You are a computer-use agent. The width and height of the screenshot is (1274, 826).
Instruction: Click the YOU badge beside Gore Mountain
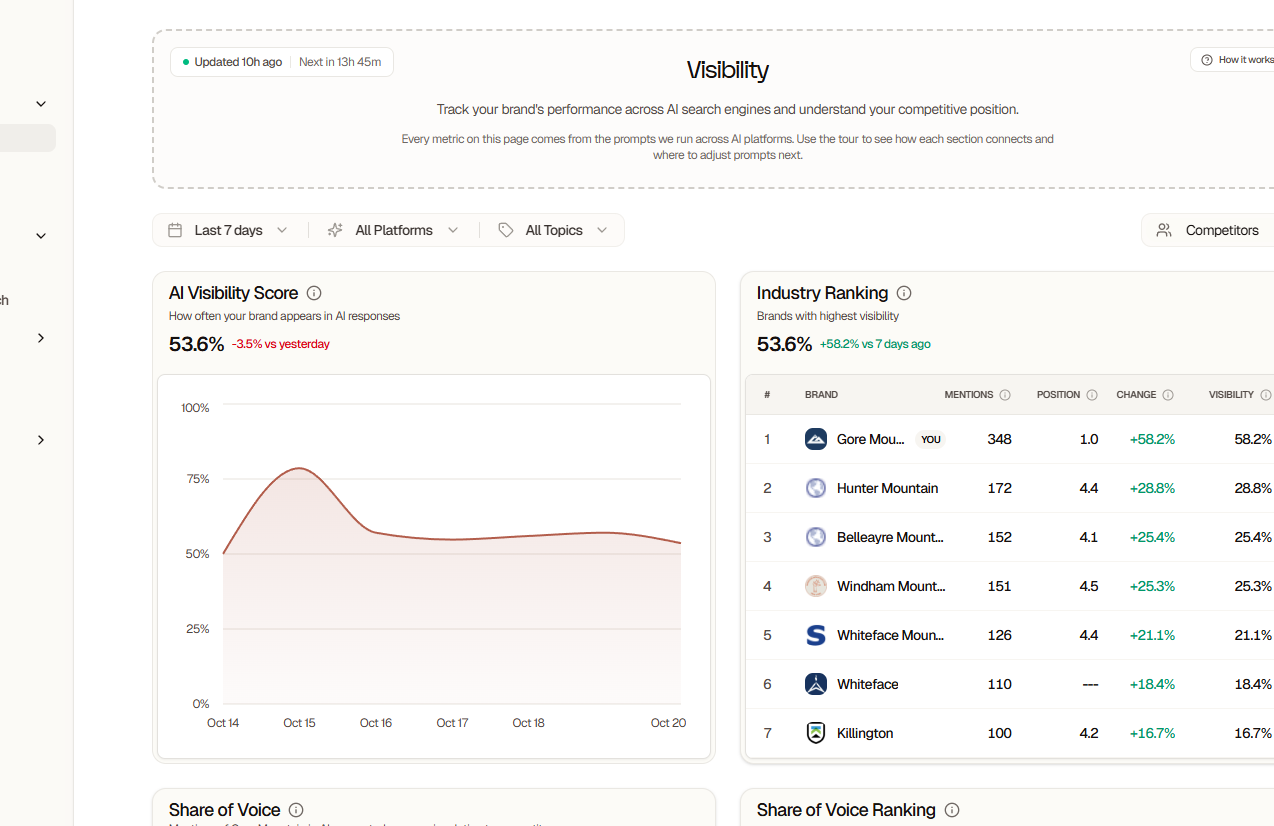tap(930, 439)
